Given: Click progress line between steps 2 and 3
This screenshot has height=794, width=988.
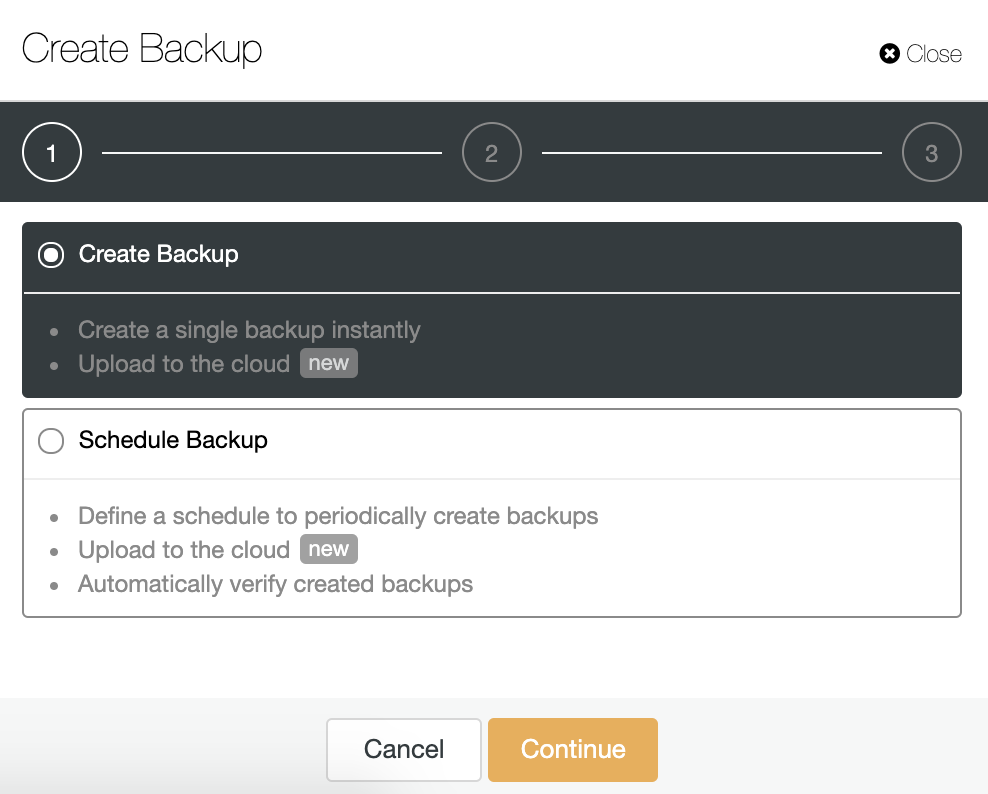Looking at the screenshot, I should coord(712,152).
